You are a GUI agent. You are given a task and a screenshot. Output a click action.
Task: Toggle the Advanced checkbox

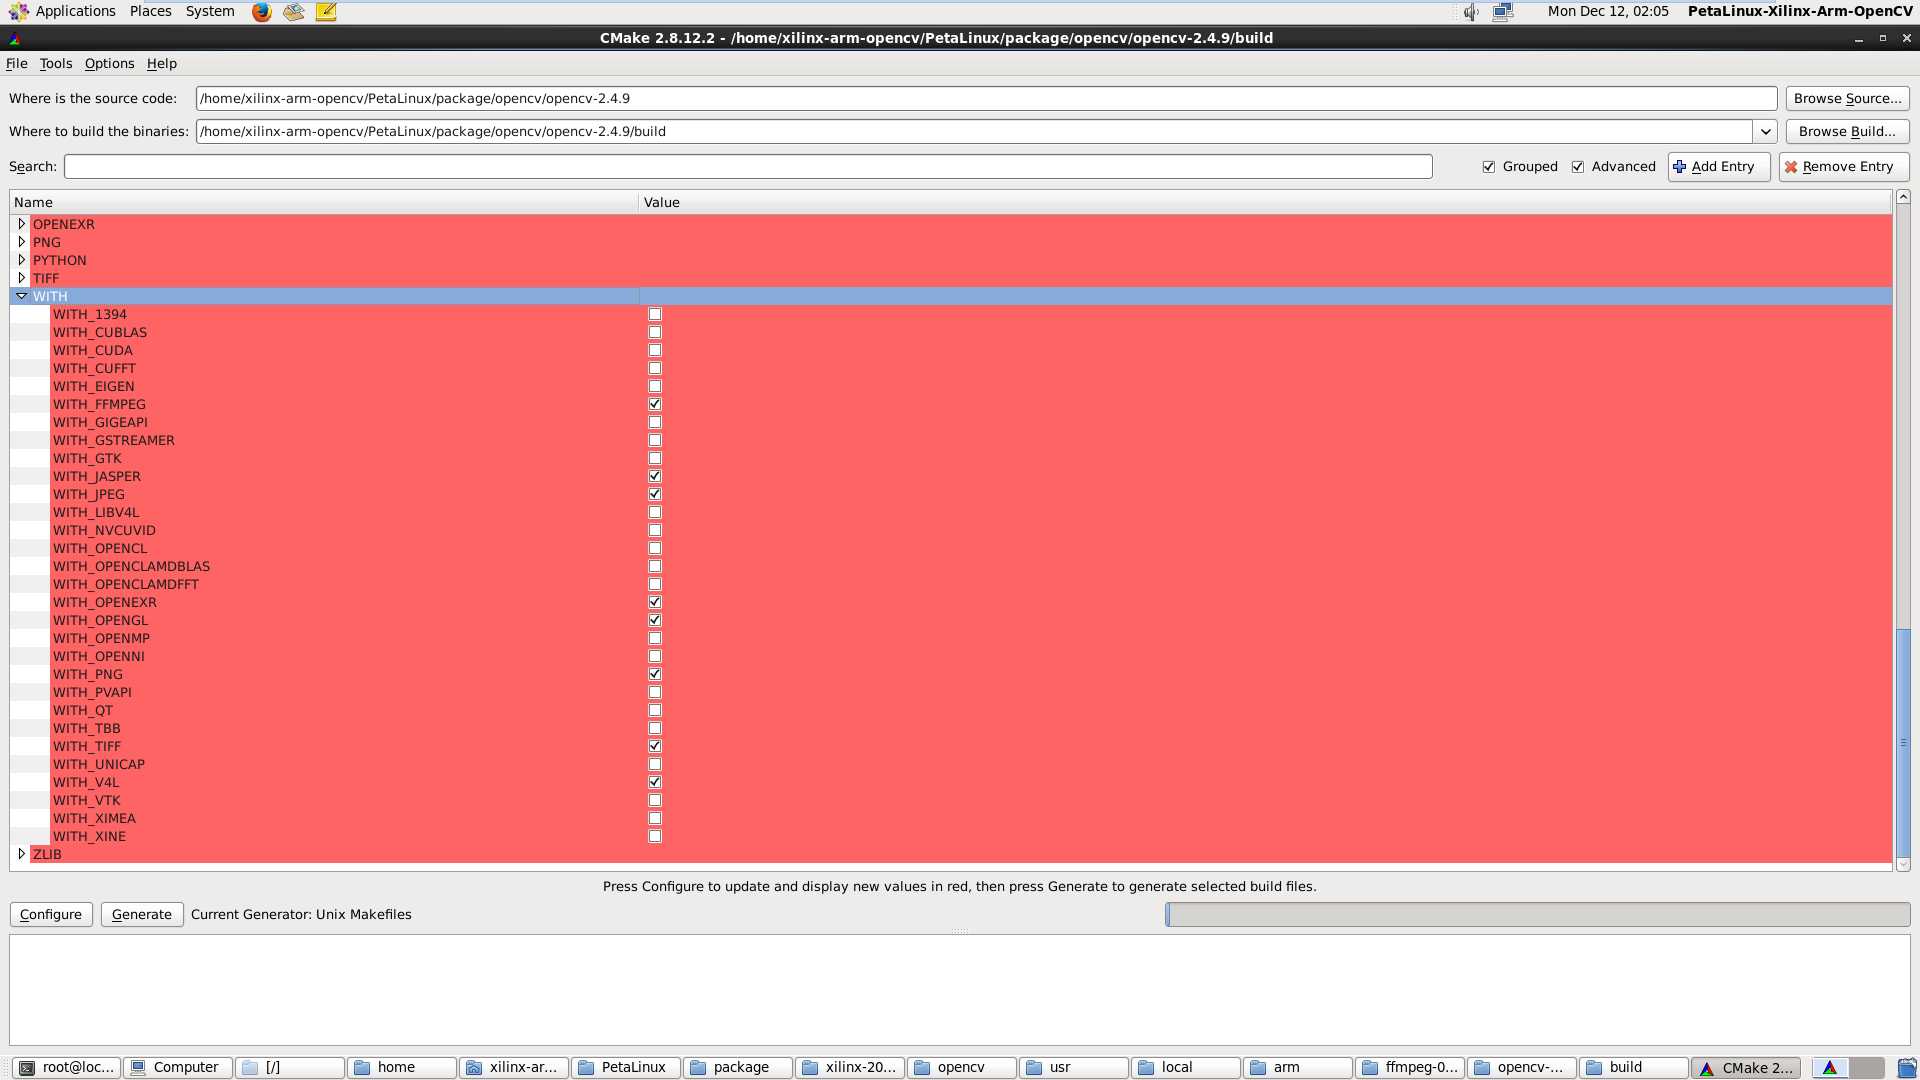point(1578,167)
